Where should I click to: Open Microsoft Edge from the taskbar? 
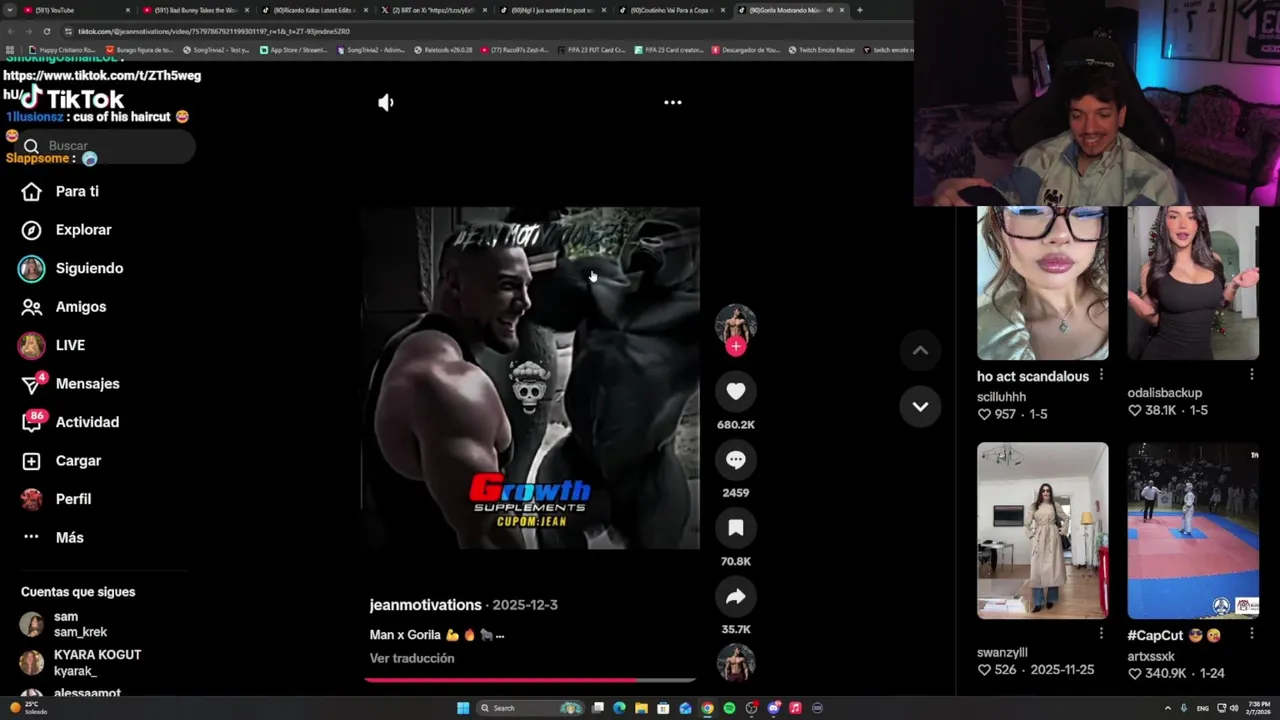pyautogui.click(x=619, y=708)
